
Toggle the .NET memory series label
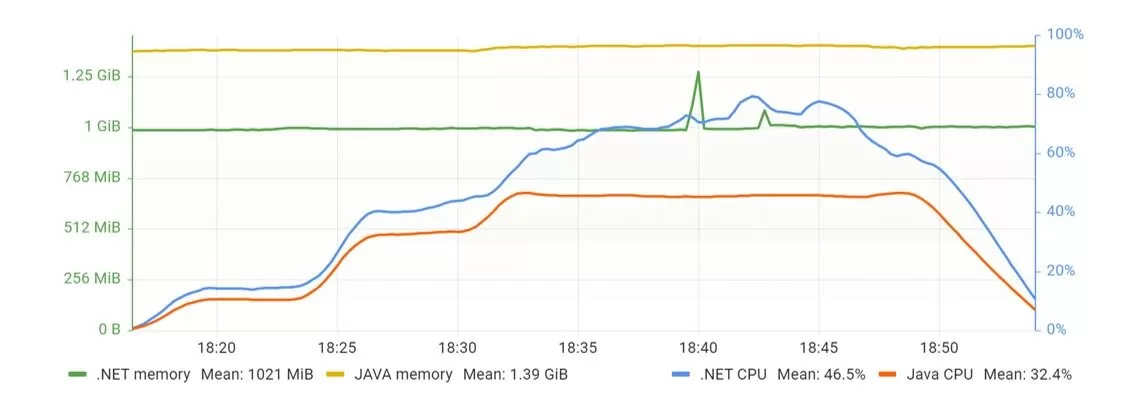(x=141, y=374)
